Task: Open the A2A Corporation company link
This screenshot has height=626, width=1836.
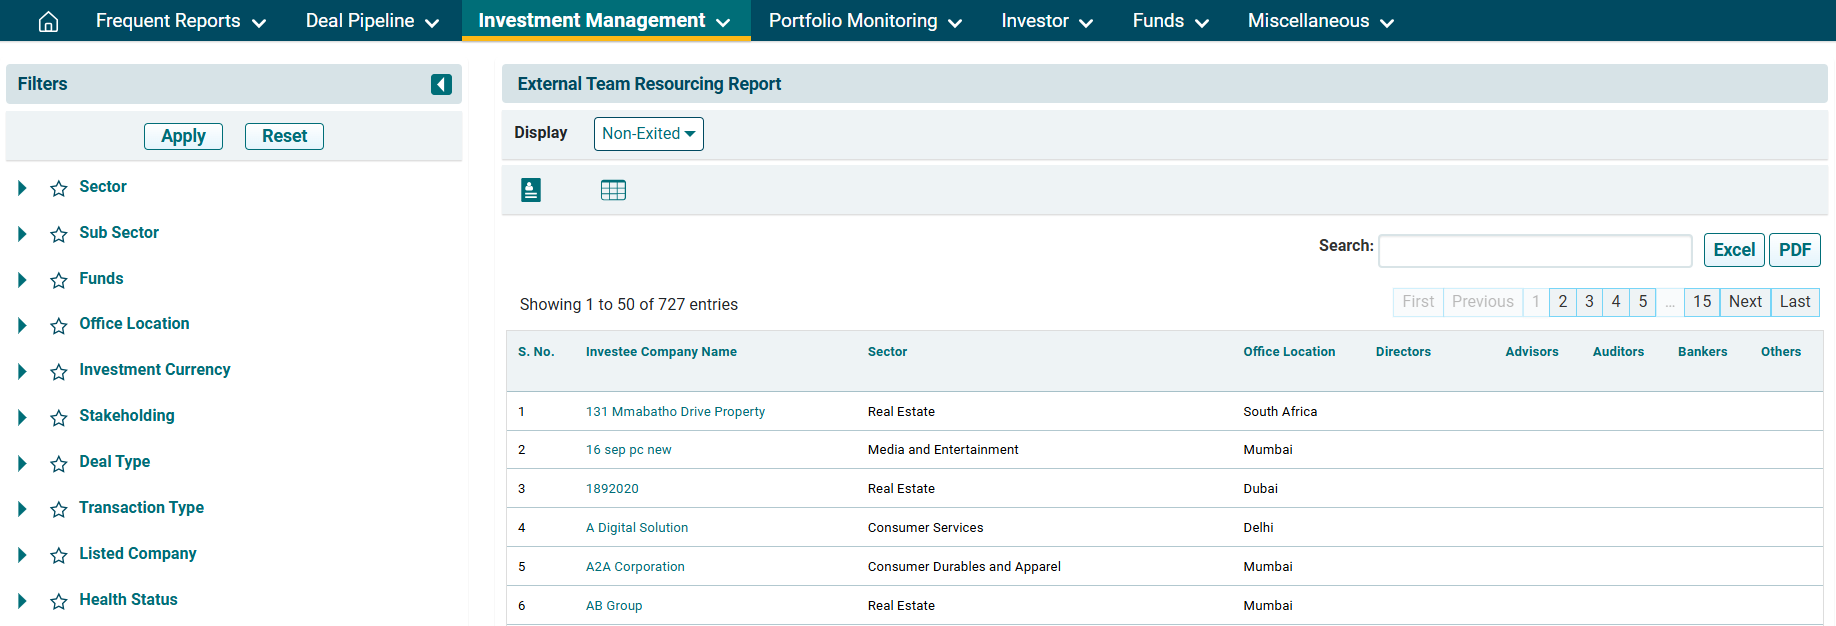Action: tap(635, 567)
